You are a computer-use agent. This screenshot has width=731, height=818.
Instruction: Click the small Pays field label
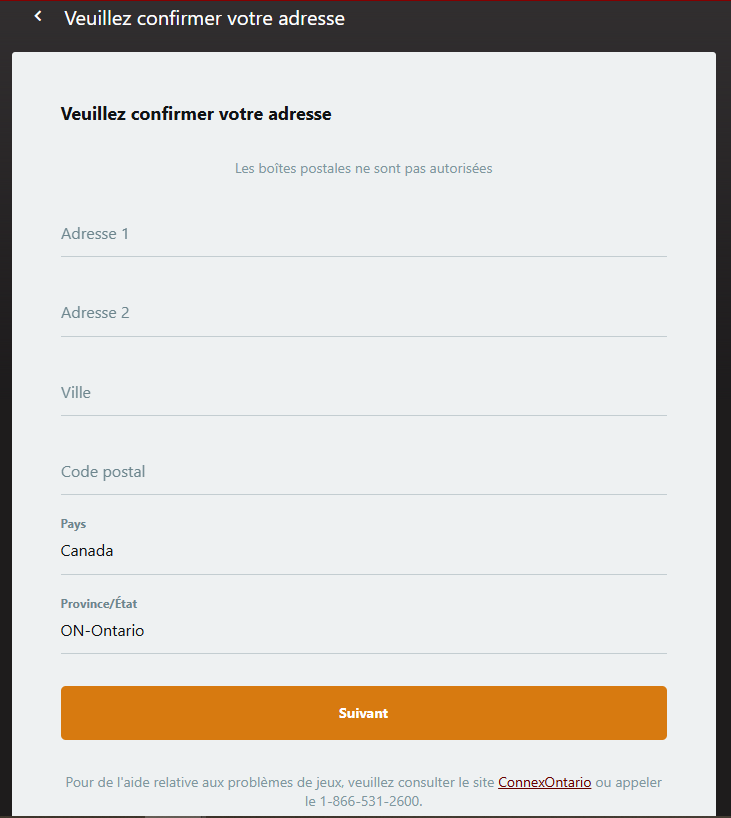74,524
